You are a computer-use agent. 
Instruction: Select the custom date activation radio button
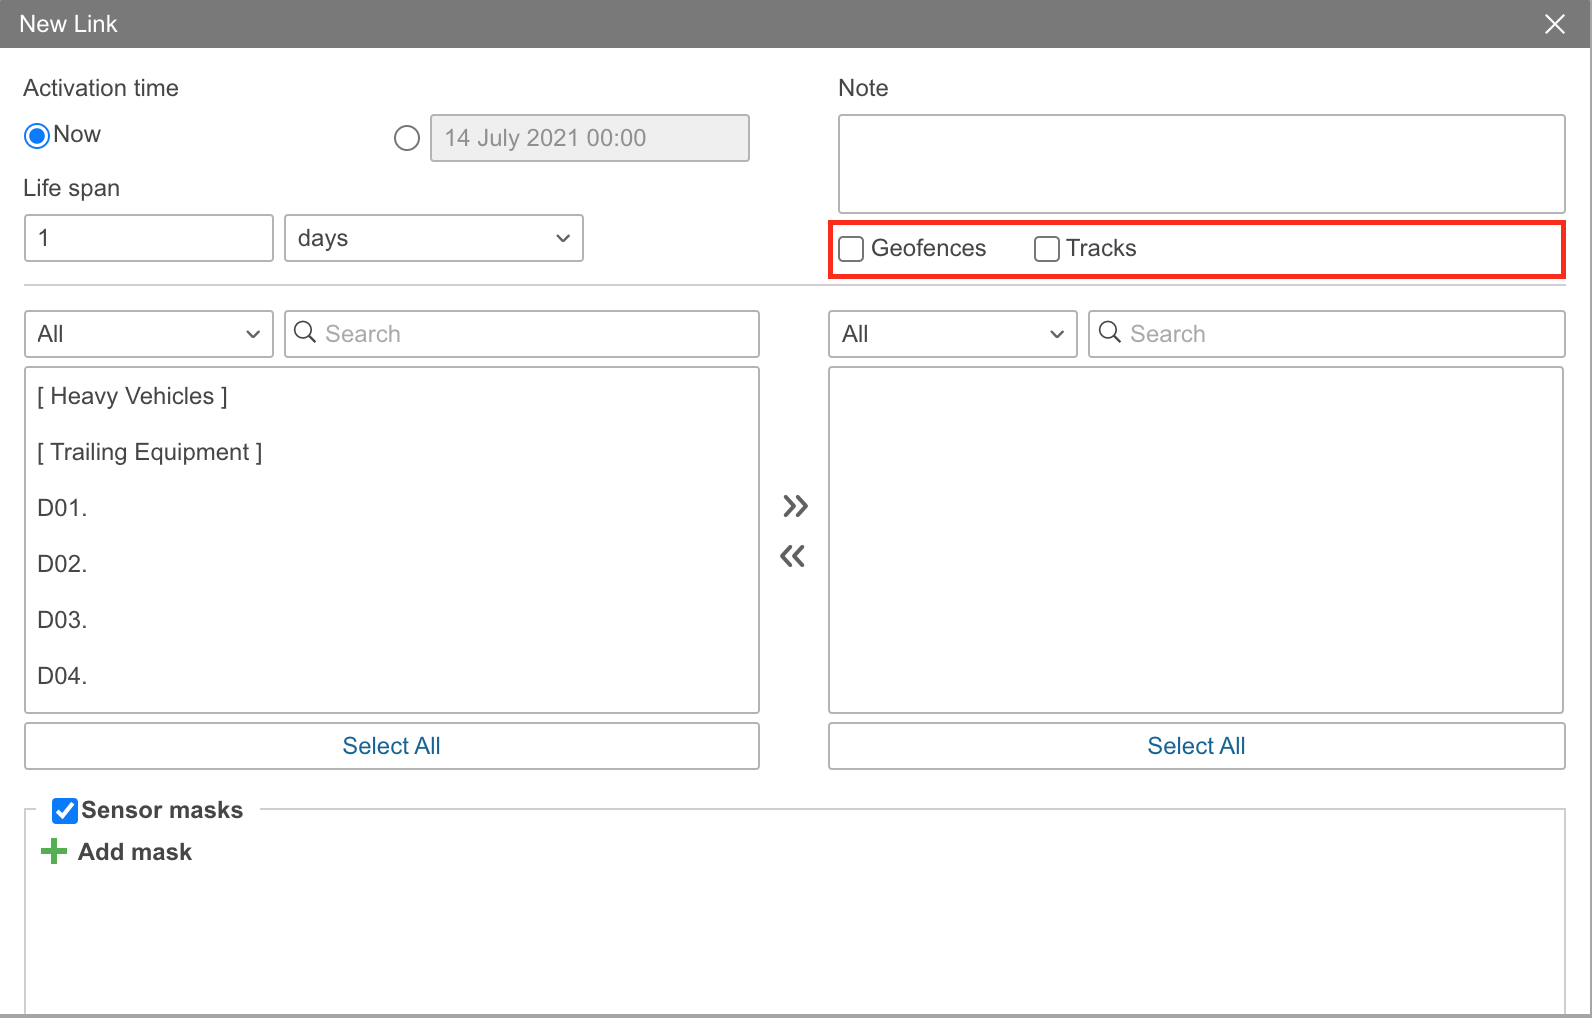point(407,138)
